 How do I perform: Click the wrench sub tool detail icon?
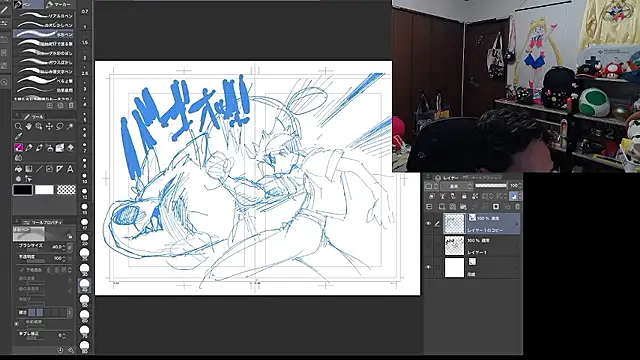coord(71,350)
